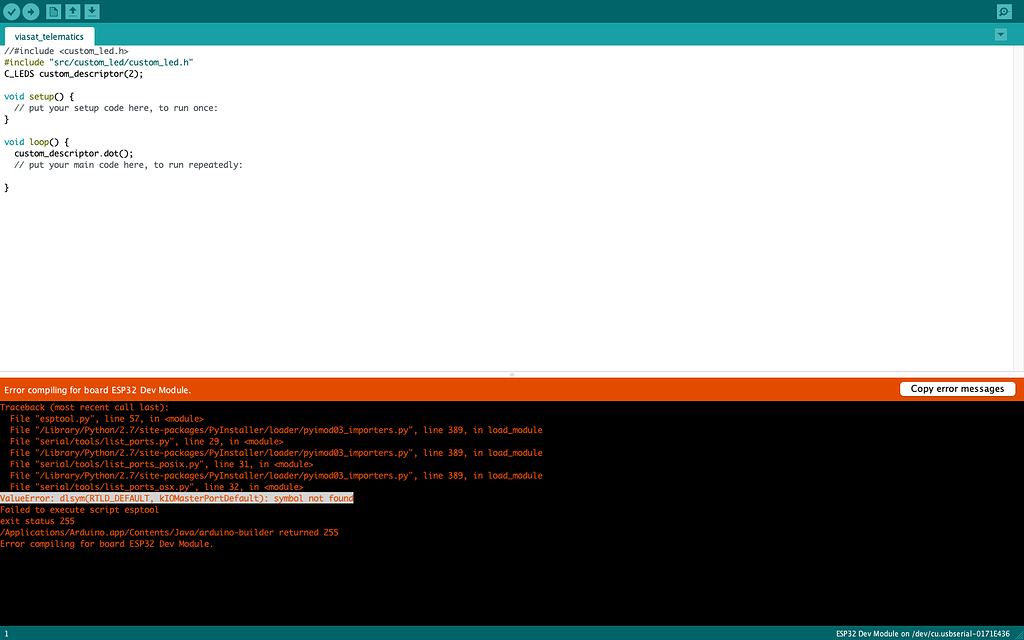Select the viasat_telematics tab
Viewport: 1024px width, 640px height.
49,36
